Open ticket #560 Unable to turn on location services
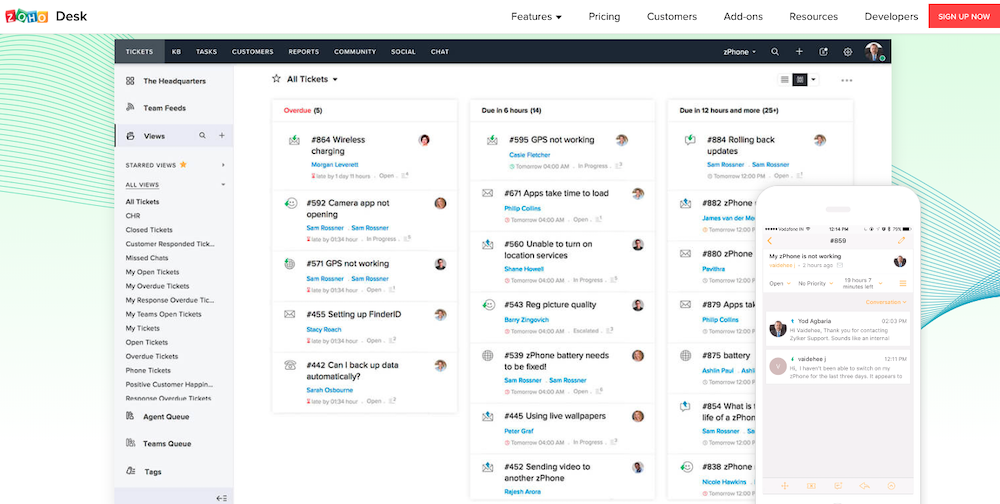This screenshot has width=1000, height=504. click(548, 249)
